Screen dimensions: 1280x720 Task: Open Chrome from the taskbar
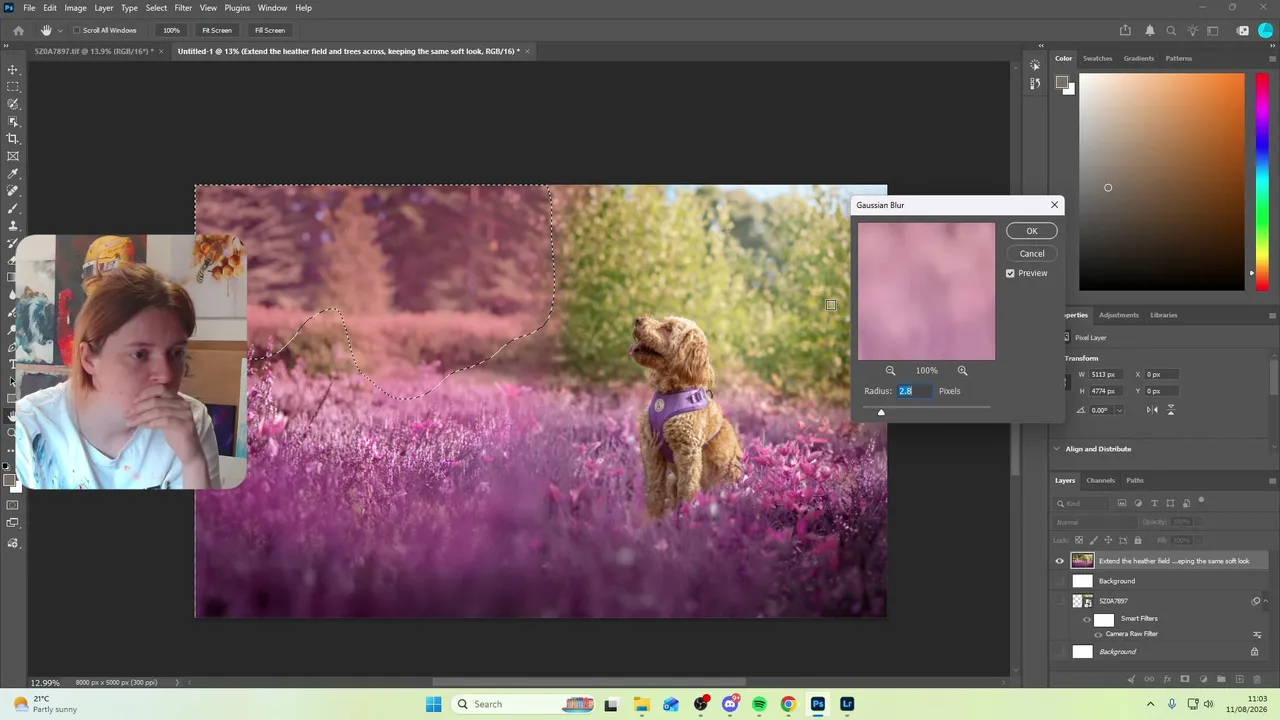[x=788, y=704]
